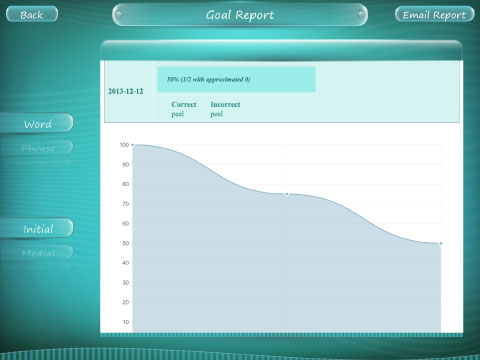Screen dimensions: 480x360
Task: Choose the Initial position option
Action: coord(37,228)
